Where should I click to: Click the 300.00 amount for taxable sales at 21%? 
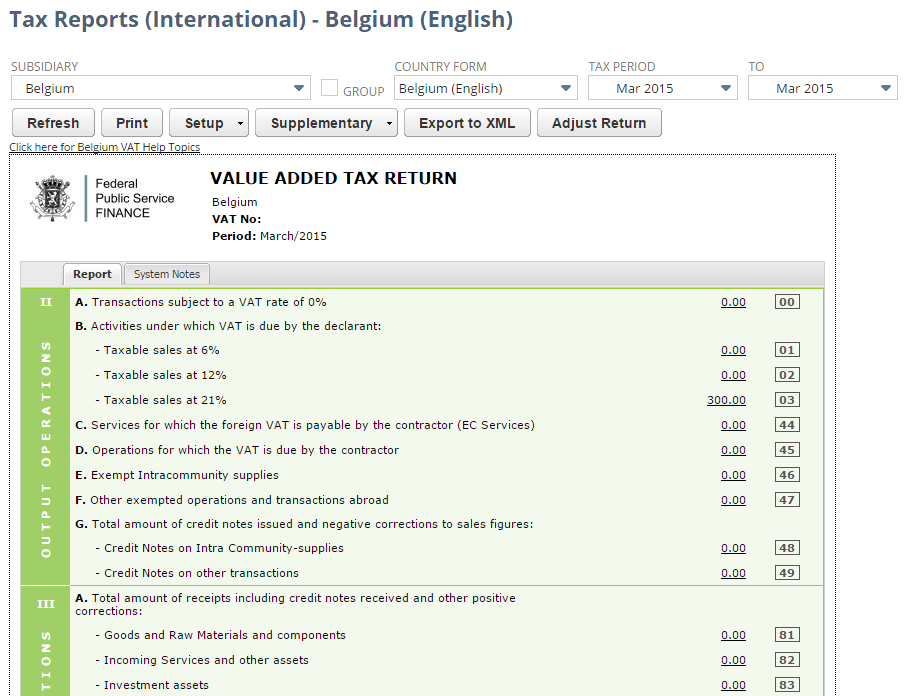[x=727, y=399]
